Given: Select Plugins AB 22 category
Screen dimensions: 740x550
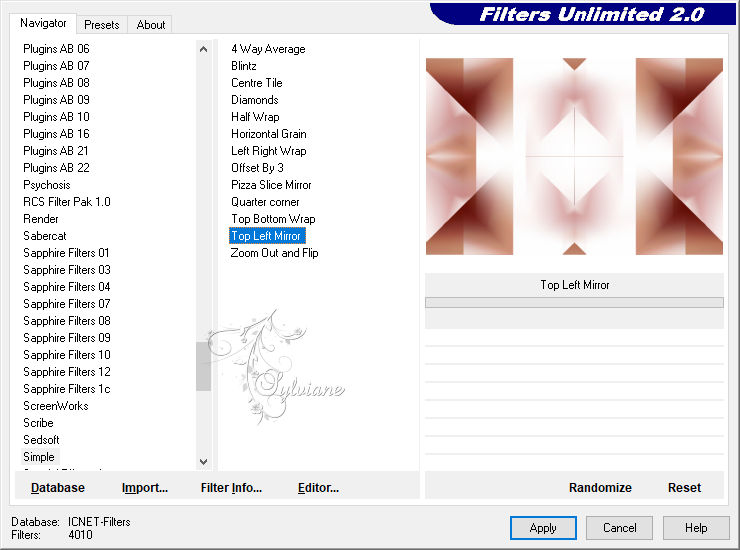Looking at the screenshot, I should pyautogui.click(x=56, y=168).
